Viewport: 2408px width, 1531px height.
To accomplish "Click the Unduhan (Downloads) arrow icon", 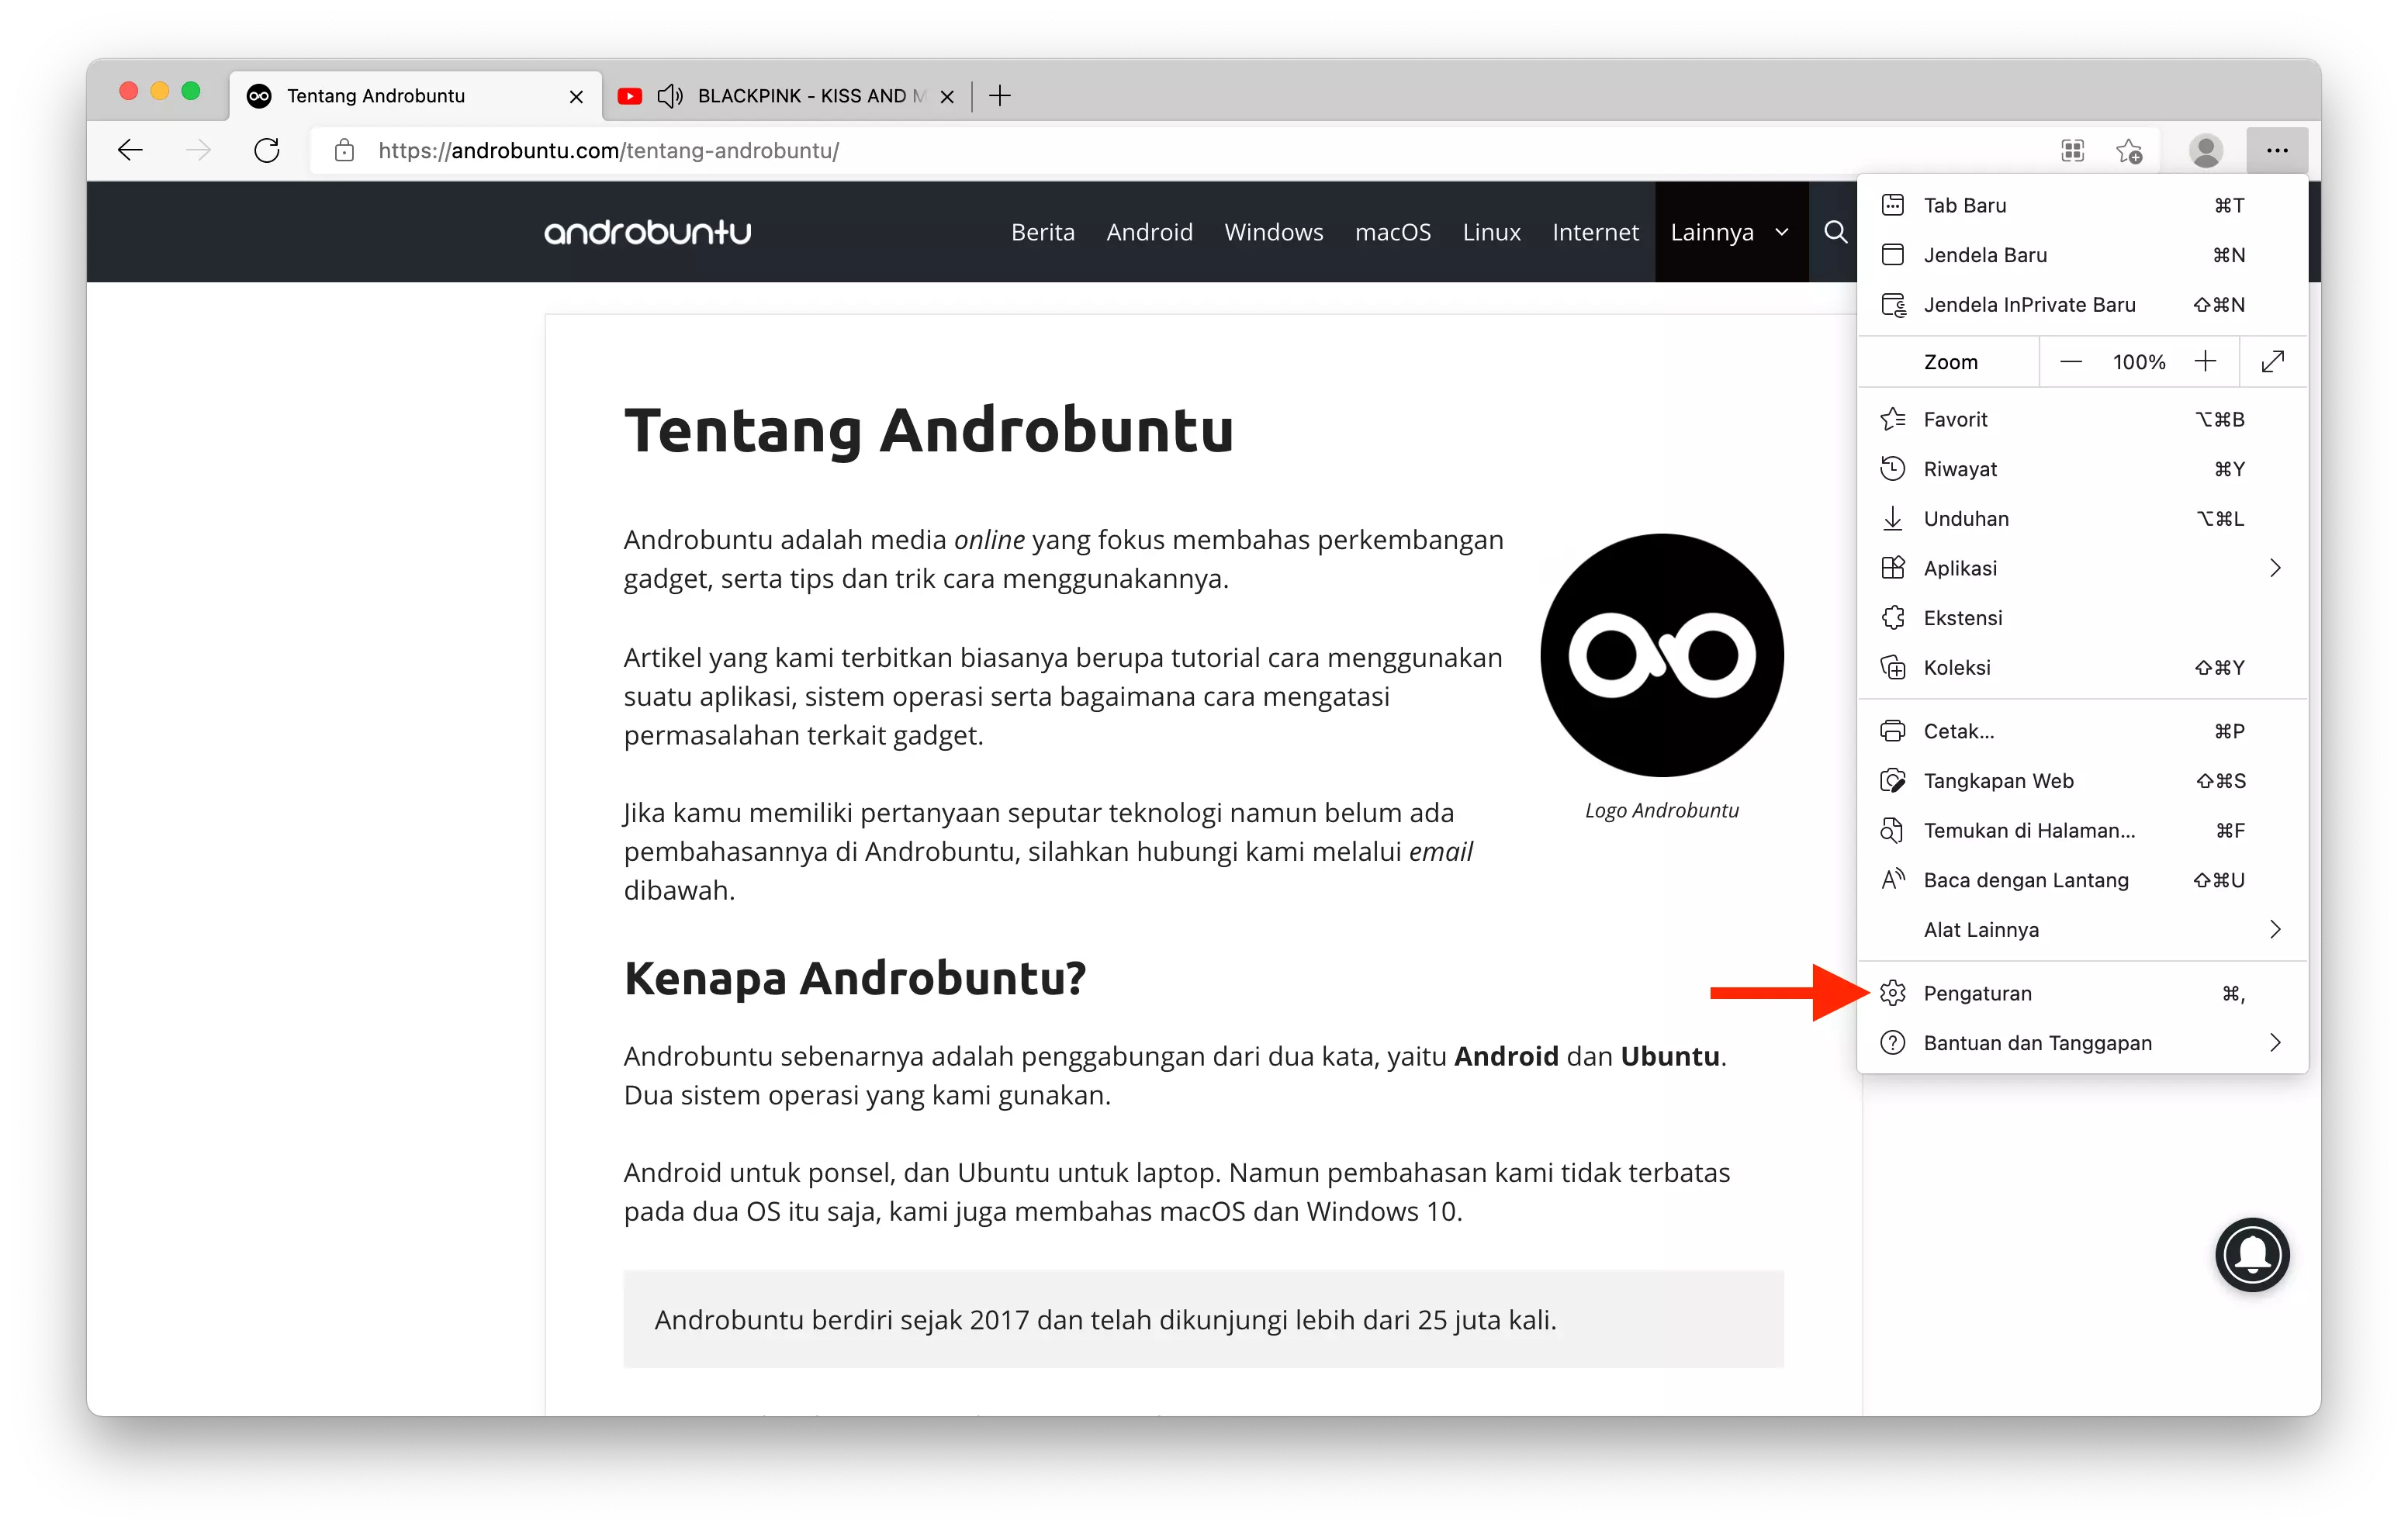I will click(x=1892, y=517).
